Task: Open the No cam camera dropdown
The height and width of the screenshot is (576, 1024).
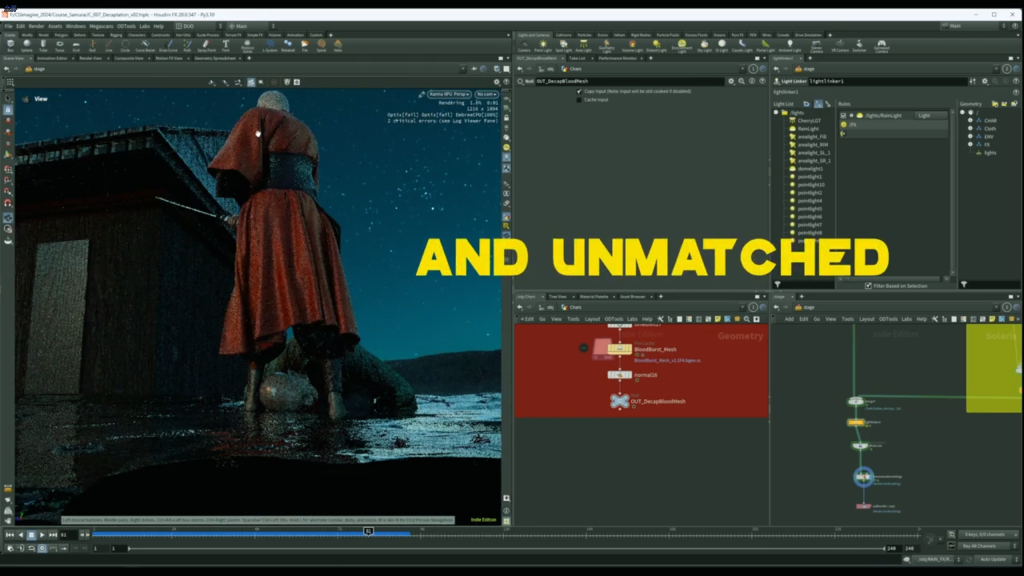Action: [x=487, y=95]
